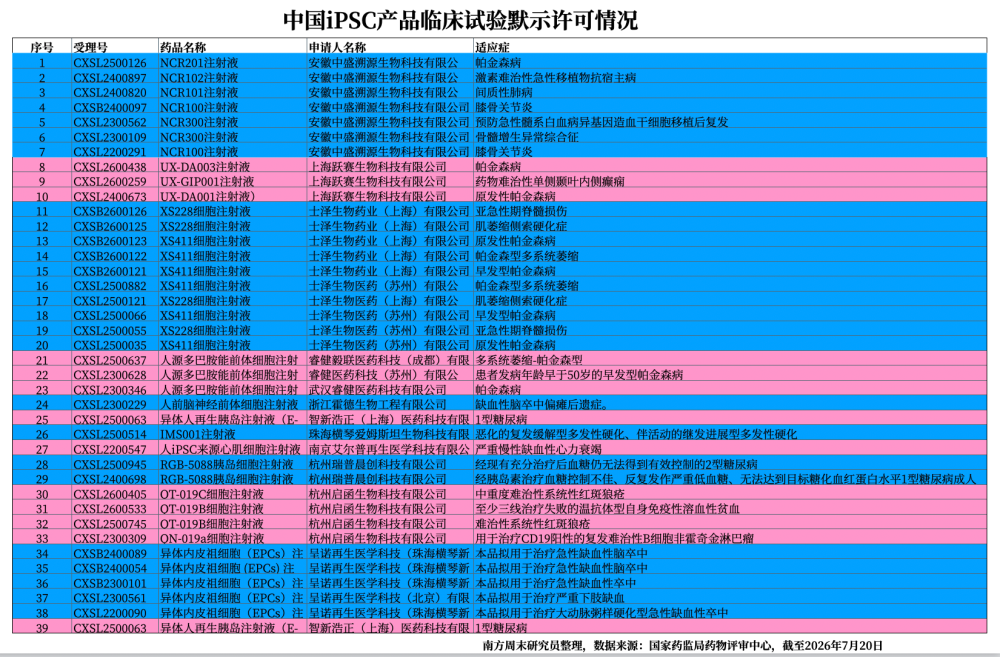
Task: Select cell CXSB2400089
Action: [x=110, y=554]
